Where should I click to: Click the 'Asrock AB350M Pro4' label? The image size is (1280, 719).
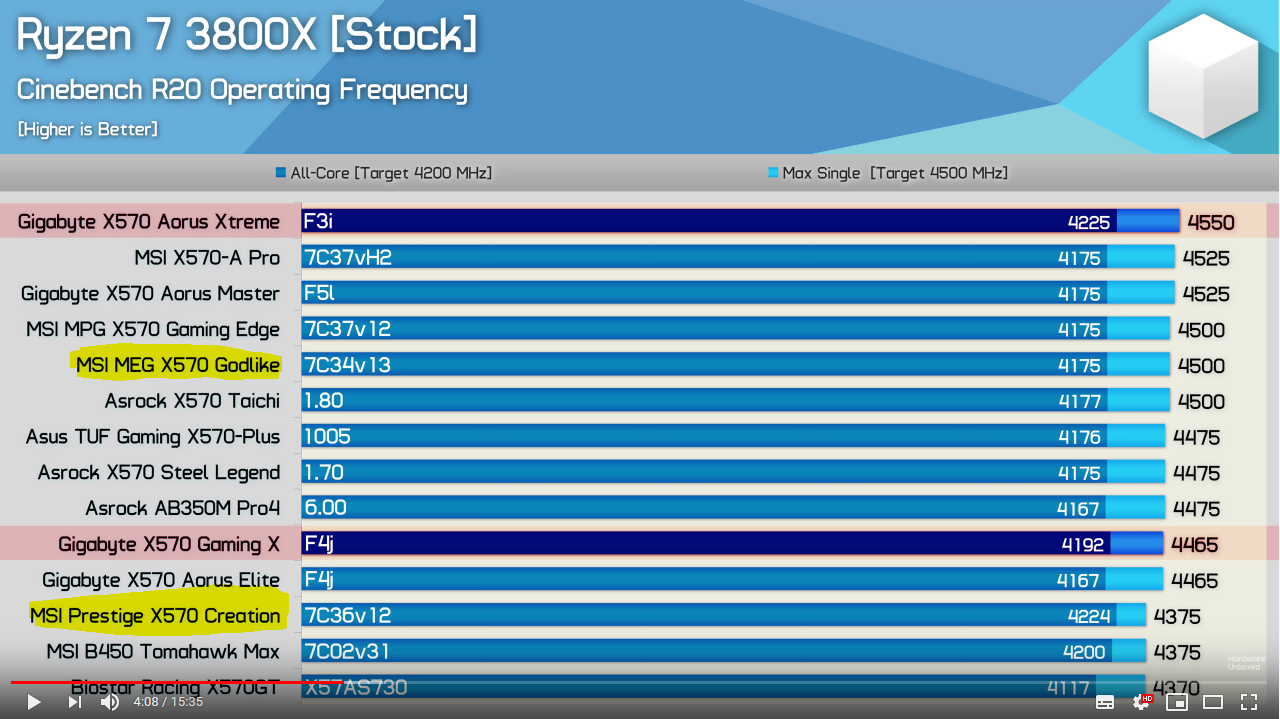[x=183, y=508]
